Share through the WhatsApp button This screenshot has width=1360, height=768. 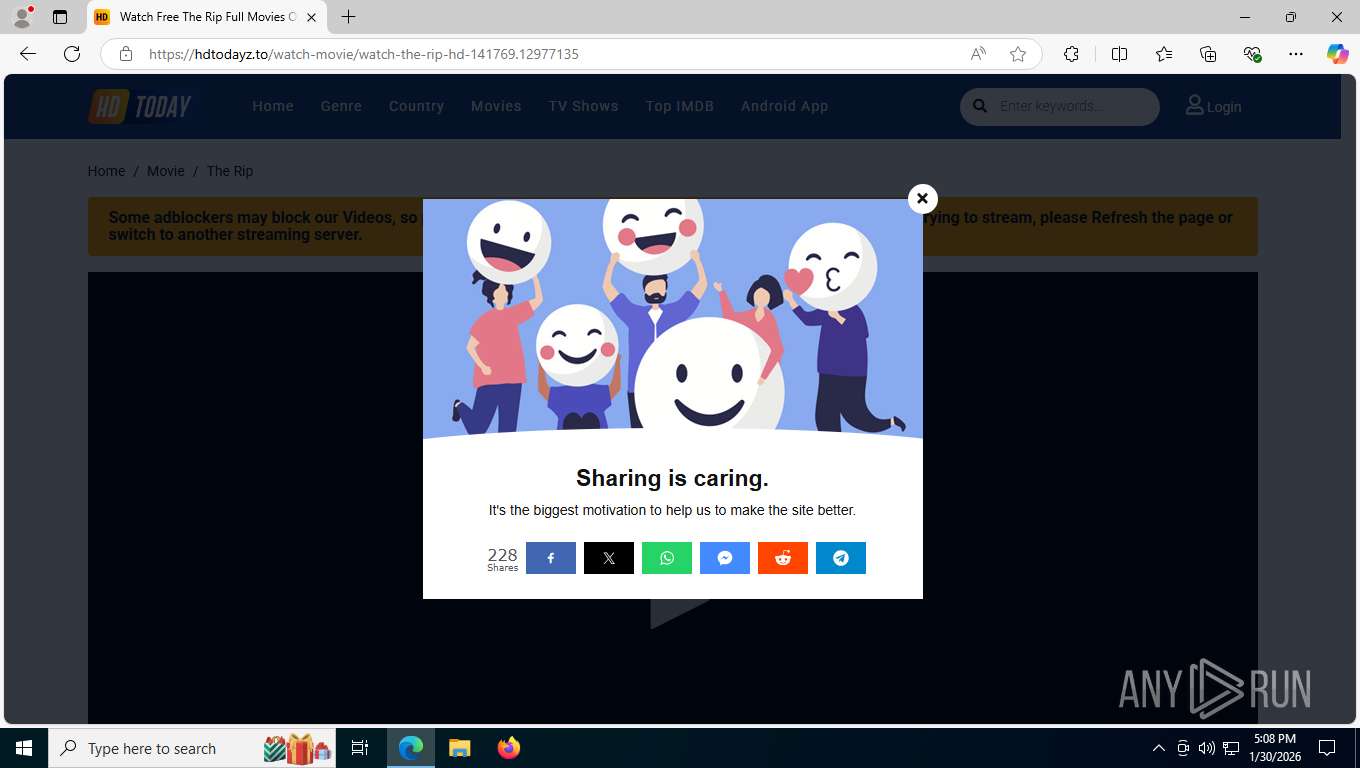coord(667,558)
